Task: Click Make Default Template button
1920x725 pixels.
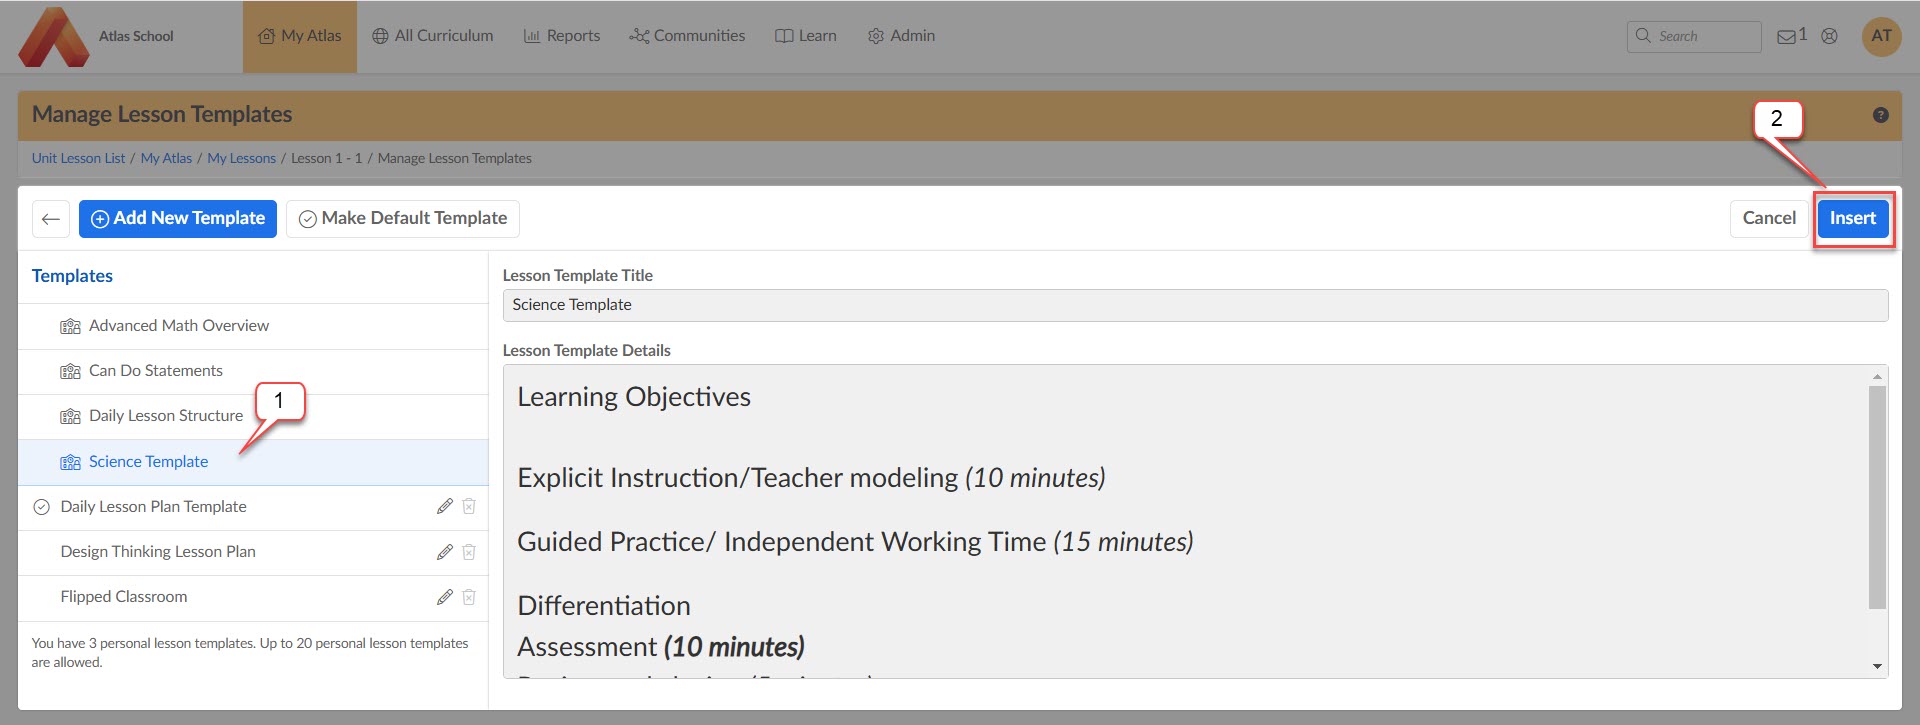Action: coord(403,219)
